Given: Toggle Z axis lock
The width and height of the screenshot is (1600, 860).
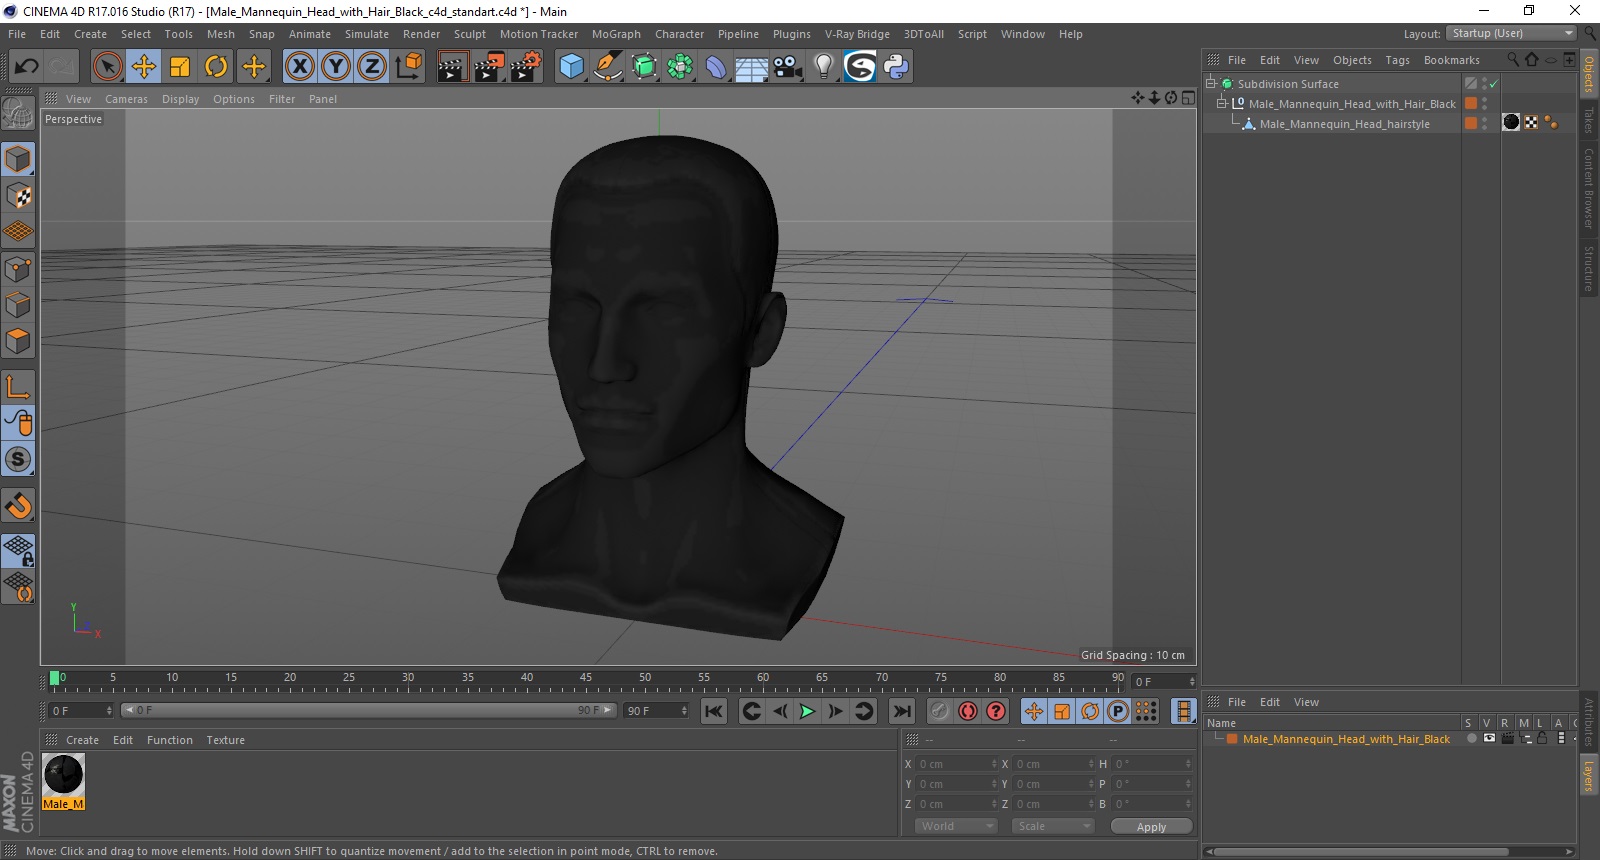Looking at the screenshot, I should coord(371,67).
